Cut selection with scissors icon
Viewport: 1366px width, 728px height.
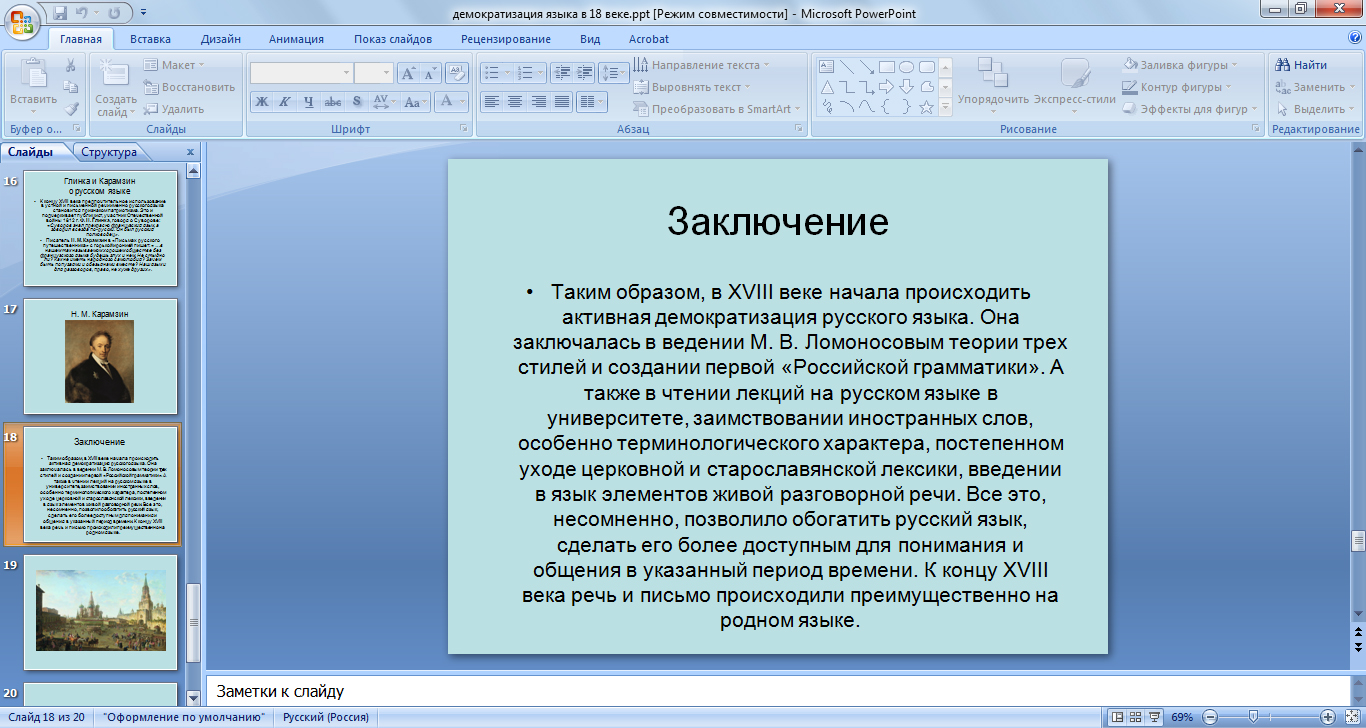71,65
